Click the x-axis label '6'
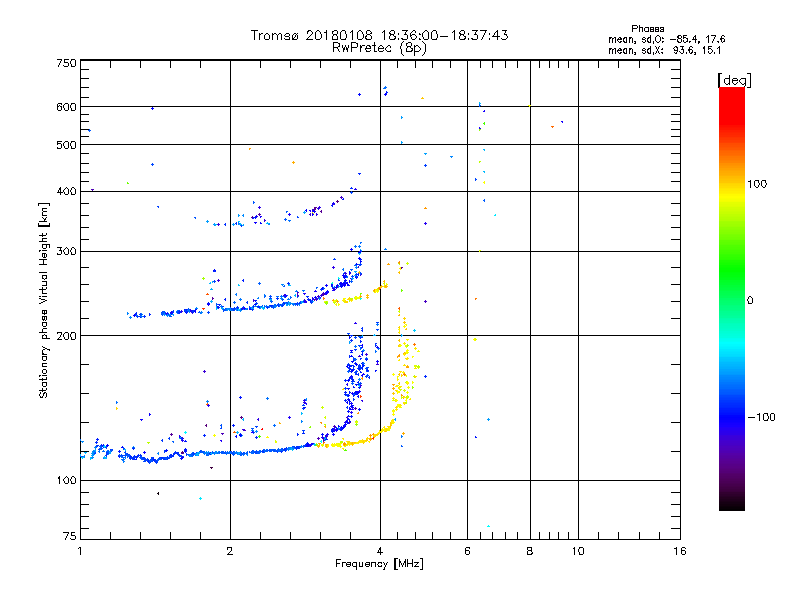The image size is (800, 600). [x=467, y=551]
